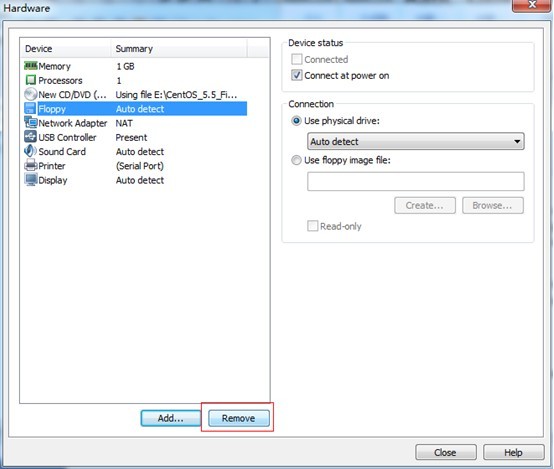
Task: Click the New CD/DVD disc icon
Action: 31,94
